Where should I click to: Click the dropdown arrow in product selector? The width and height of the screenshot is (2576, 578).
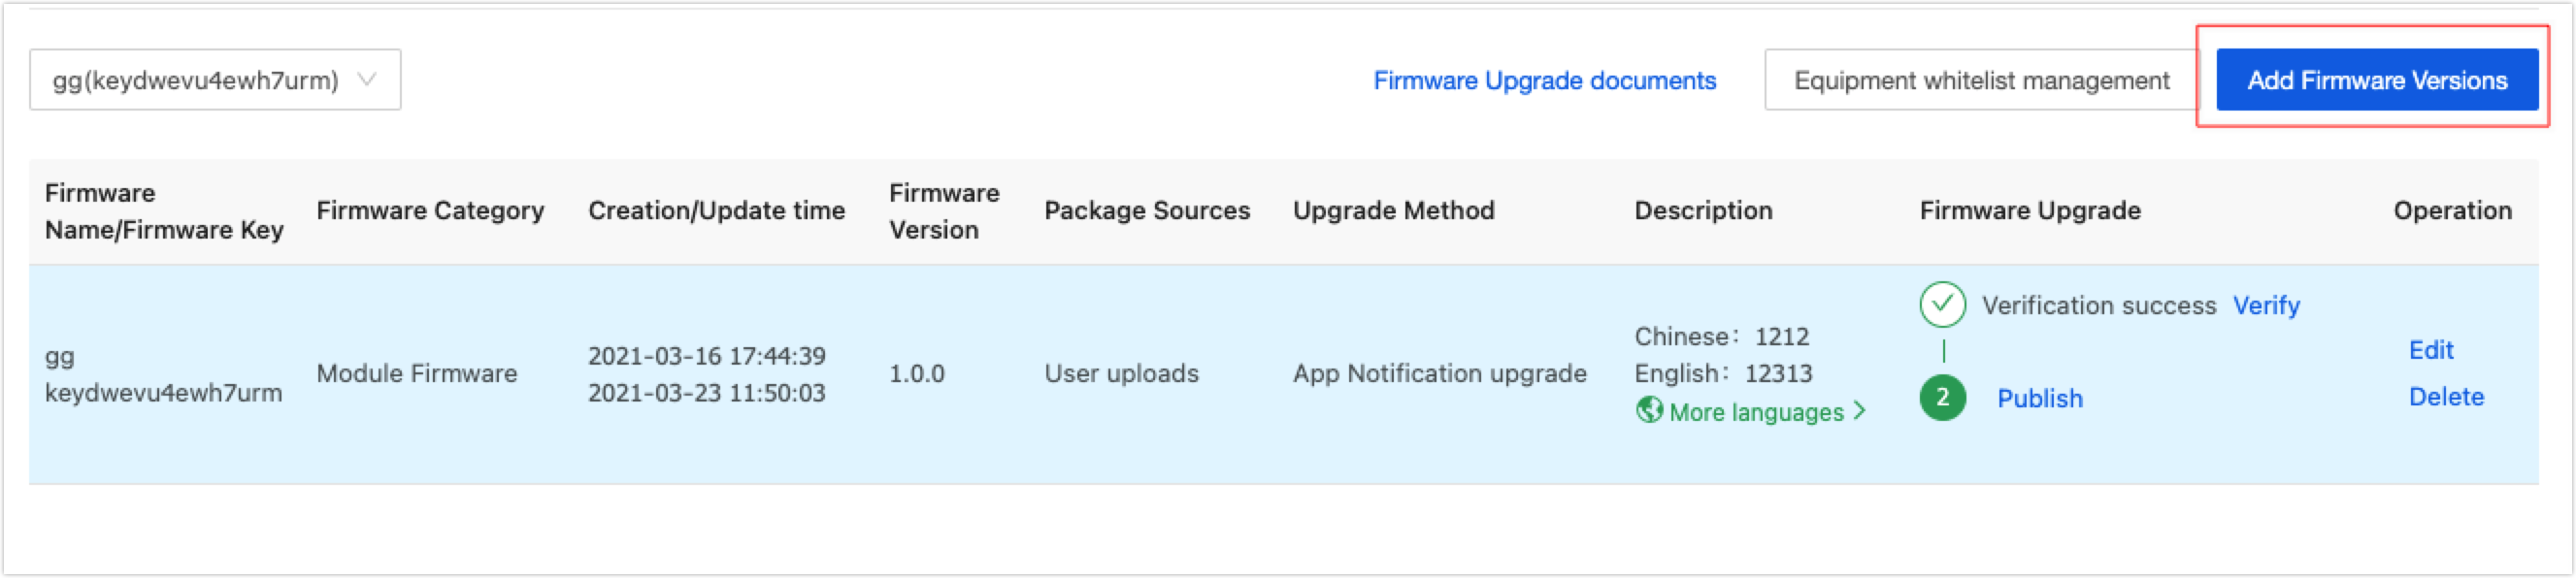(x=367, y=79)
